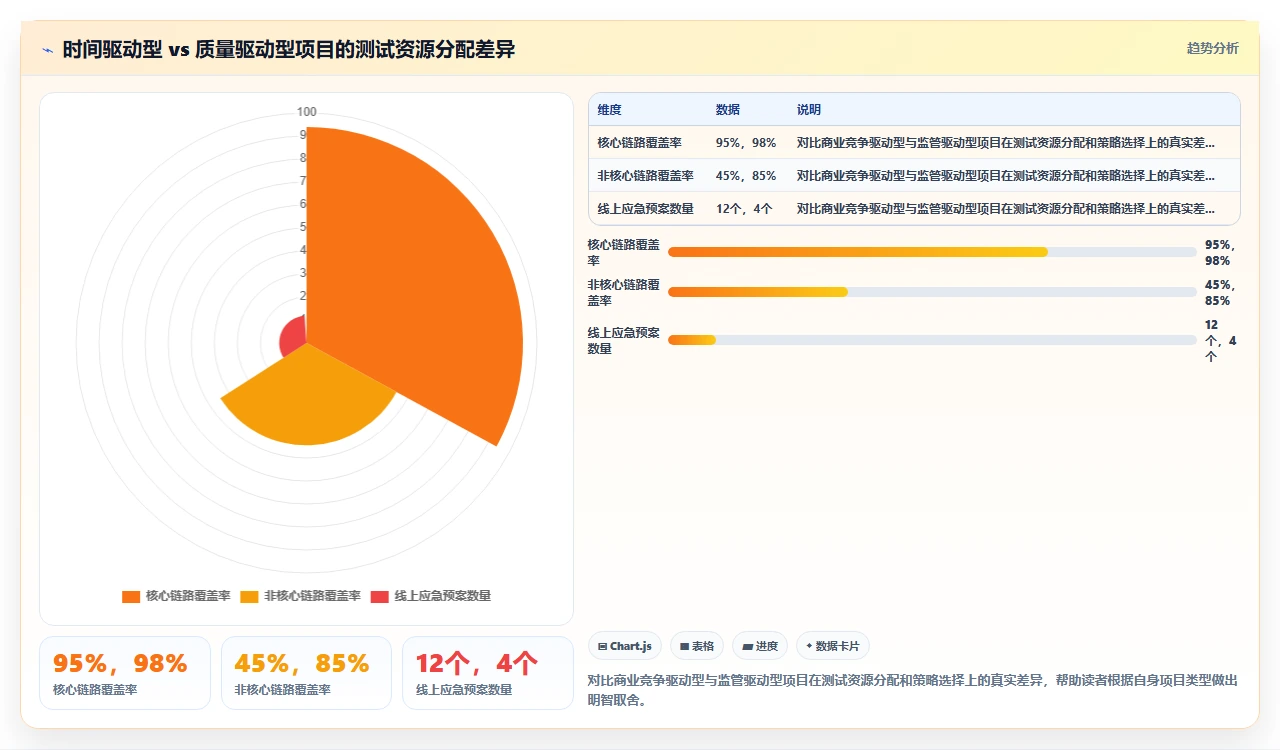Click the 非核心链路覆盖率 progress bar
The width and height of the screenshot is (1280, 750).
click(932, 292)
